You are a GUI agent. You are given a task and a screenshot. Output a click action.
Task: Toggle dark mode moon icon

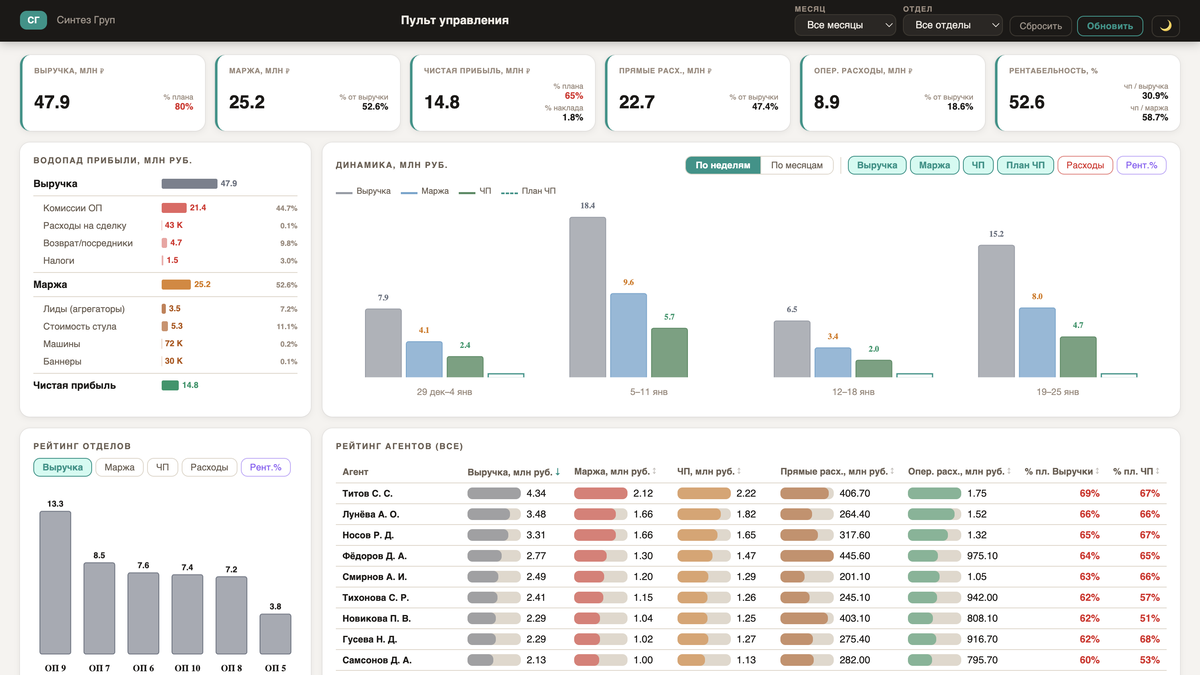pos(1165,26)
